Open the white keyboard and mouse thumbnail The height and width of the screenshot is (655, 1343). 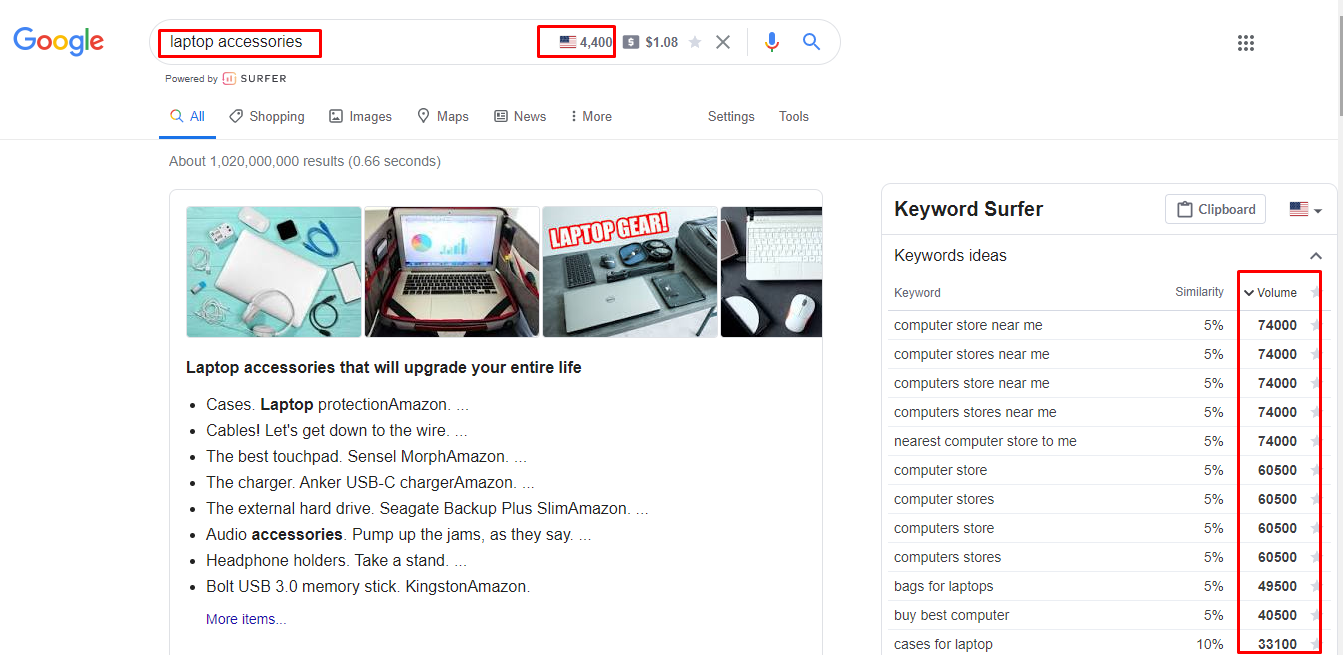[x=771, y=272]
